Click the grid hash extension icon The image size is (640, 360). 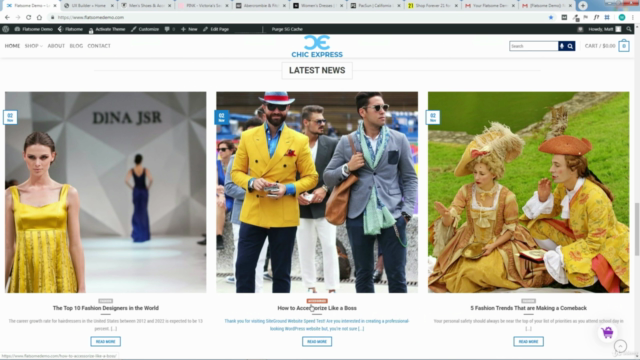point(607,18)
